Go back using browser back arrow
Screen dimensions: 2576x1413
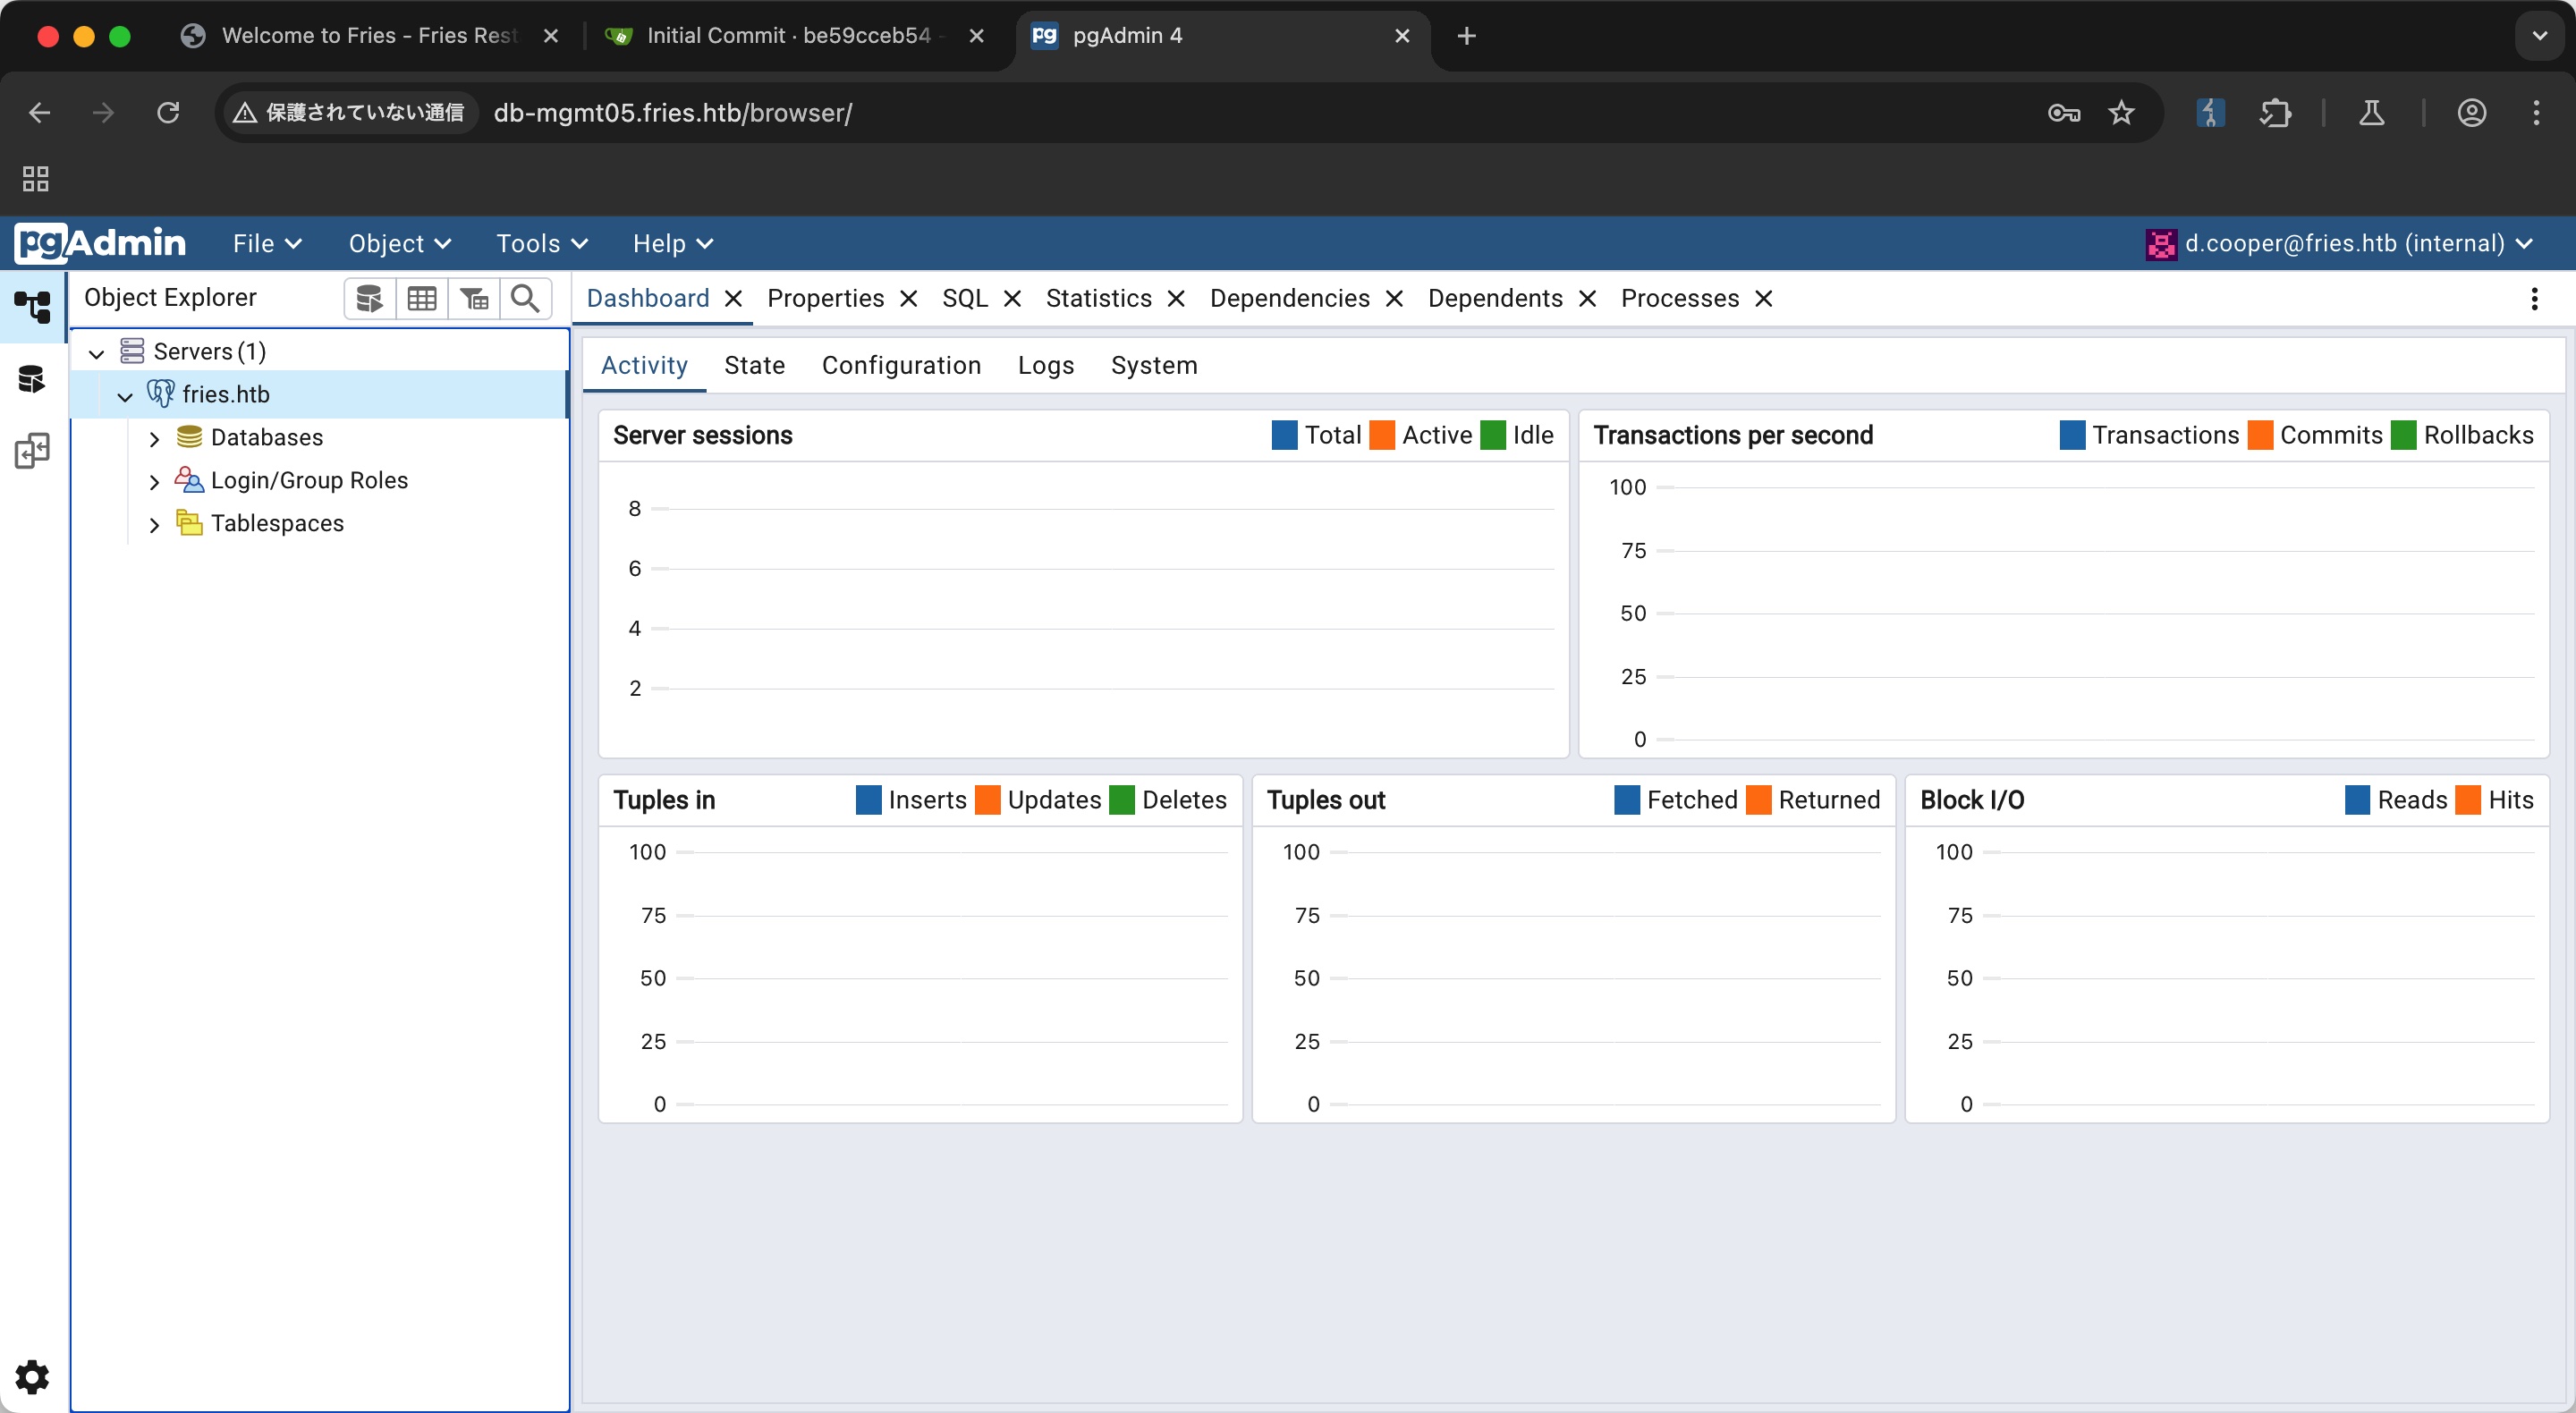click(x=40, y=113)
